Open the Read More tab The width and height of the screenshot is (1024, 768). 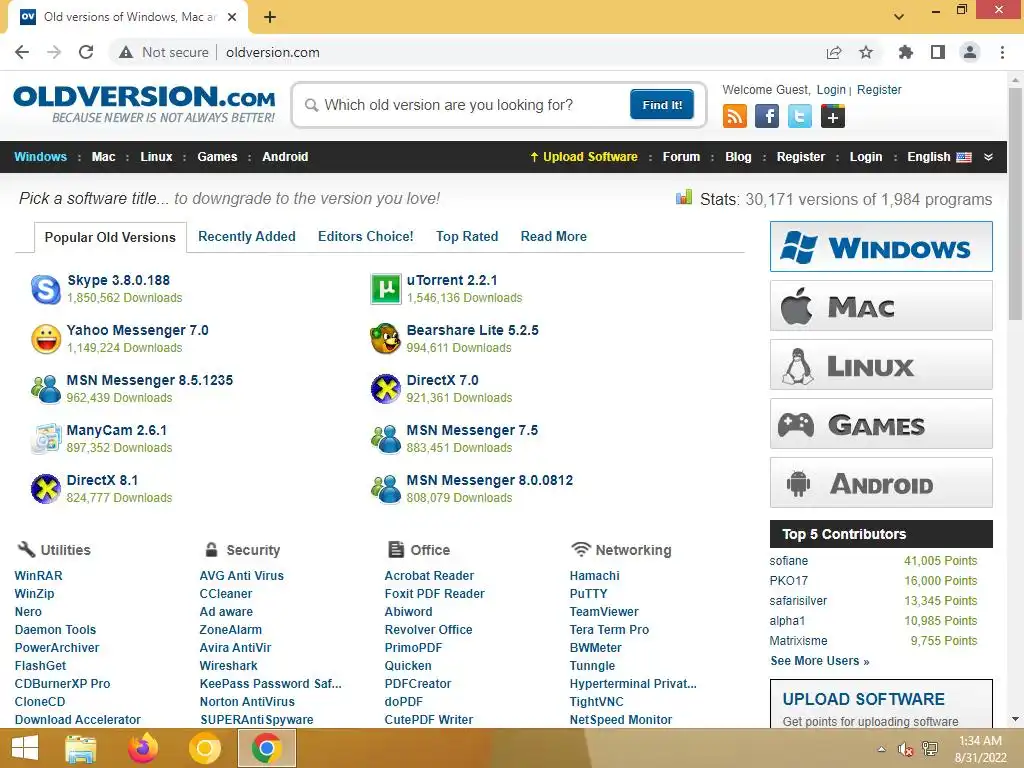pos(554,236)
